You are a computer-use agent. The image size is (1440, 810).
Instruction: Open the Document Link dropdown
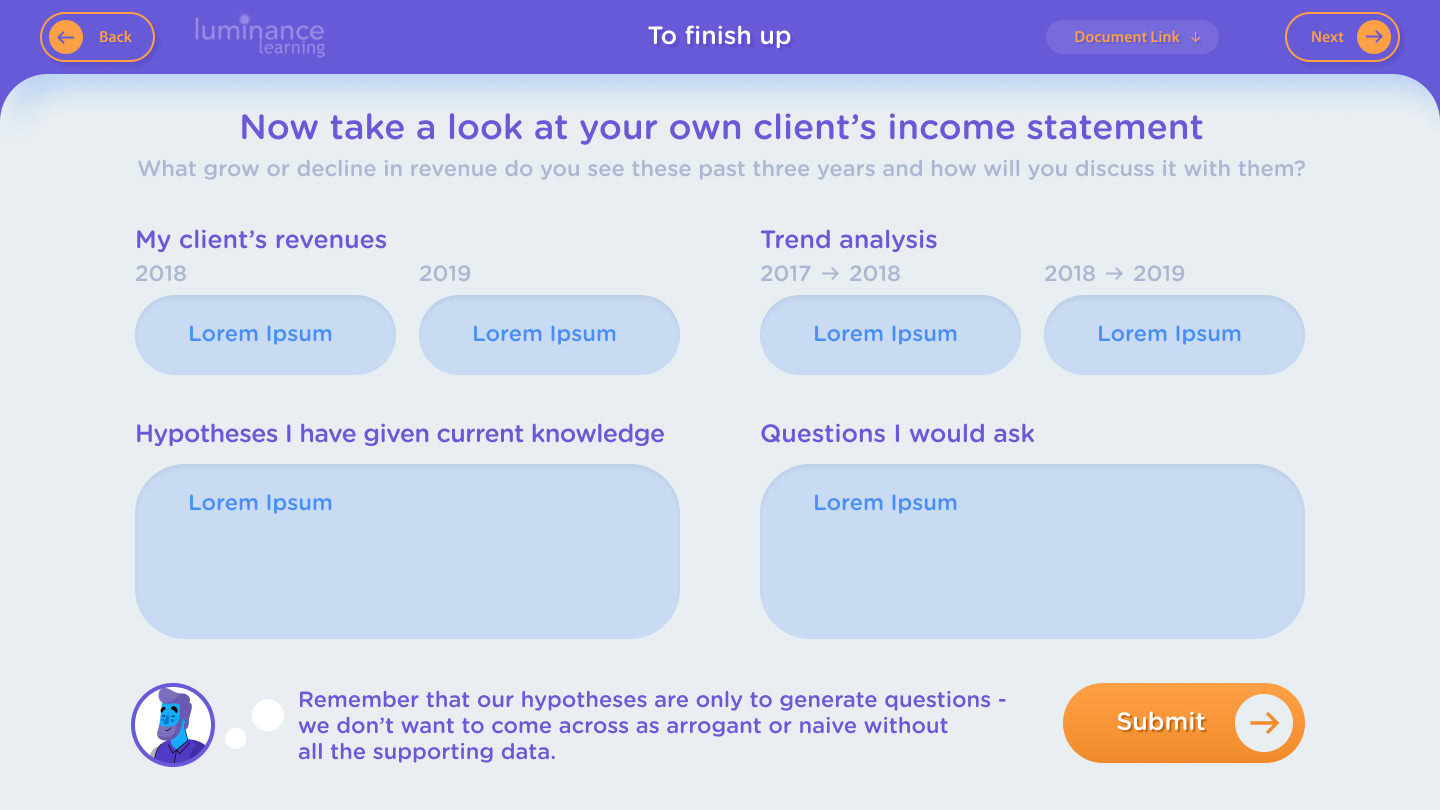(x=1132, y=37)
